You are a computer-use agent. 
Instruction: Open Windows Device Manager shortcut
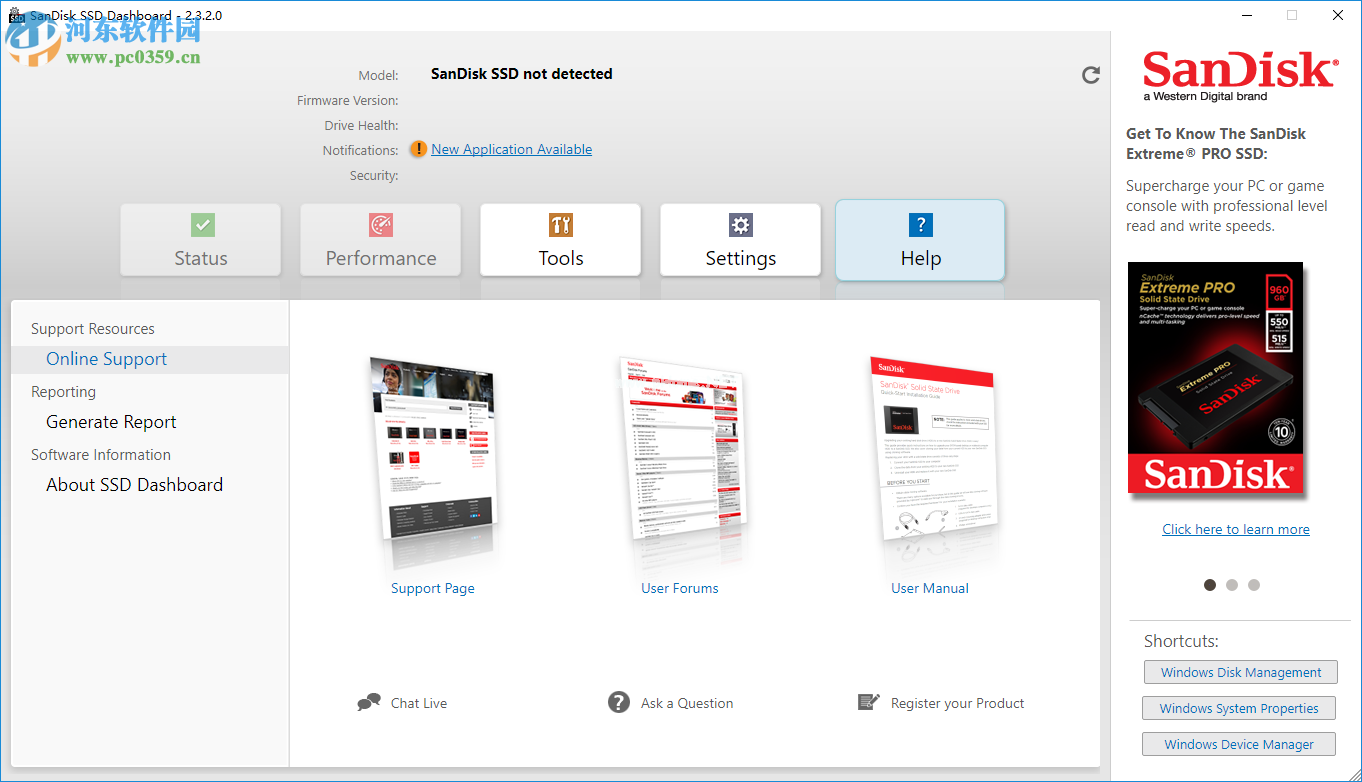1239,744
